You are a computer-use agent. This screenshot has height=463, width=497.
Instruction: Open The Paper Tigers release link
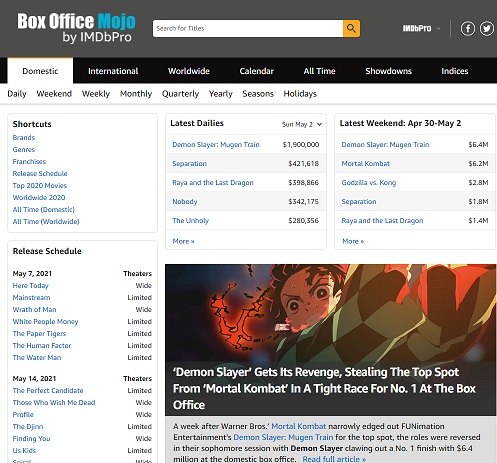point(39,333)
